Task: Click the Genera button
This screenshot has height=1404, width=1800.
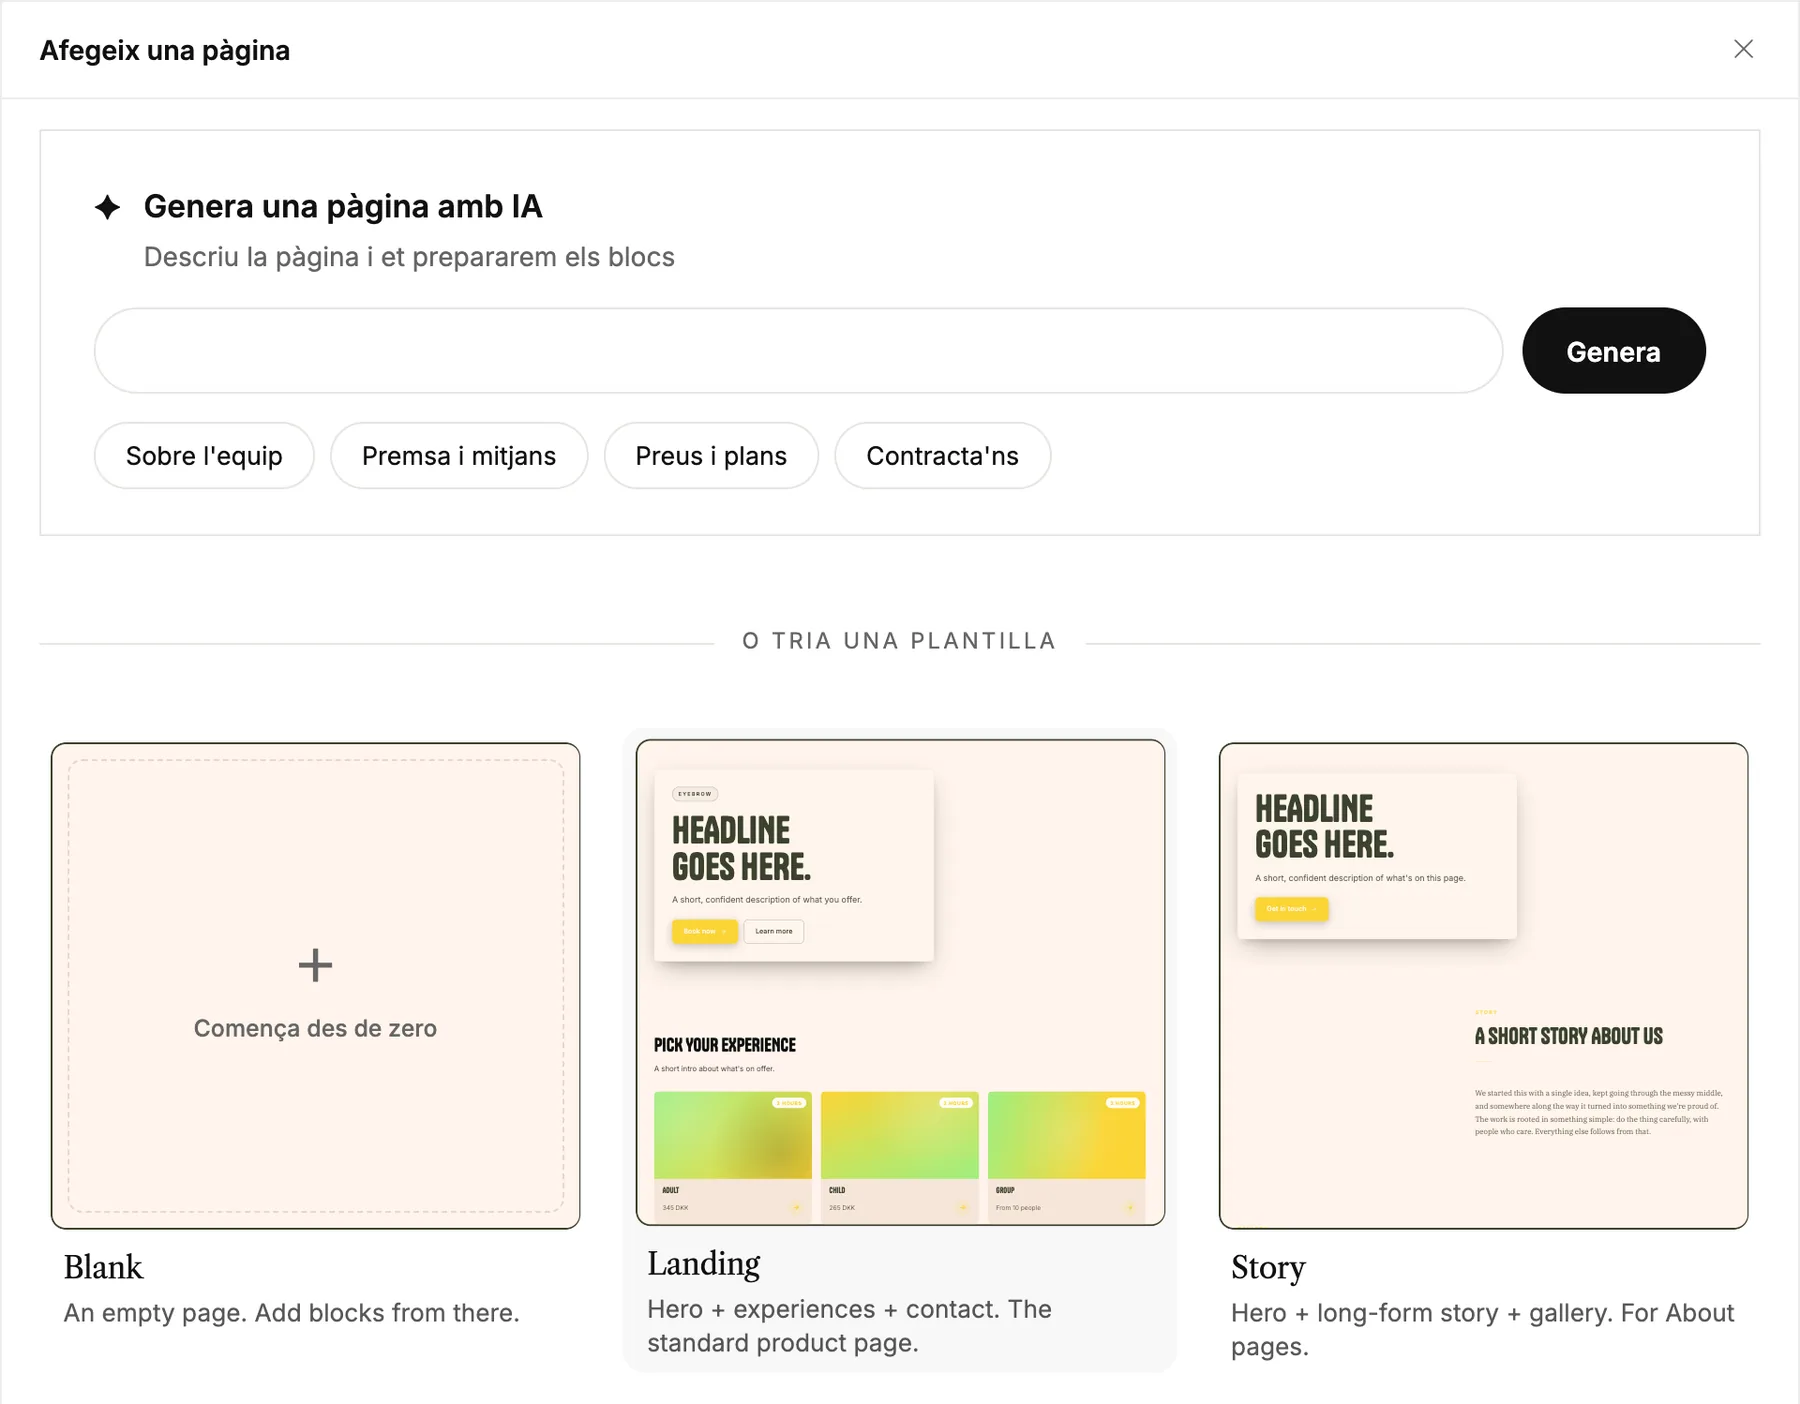Action: point(1613,351)
